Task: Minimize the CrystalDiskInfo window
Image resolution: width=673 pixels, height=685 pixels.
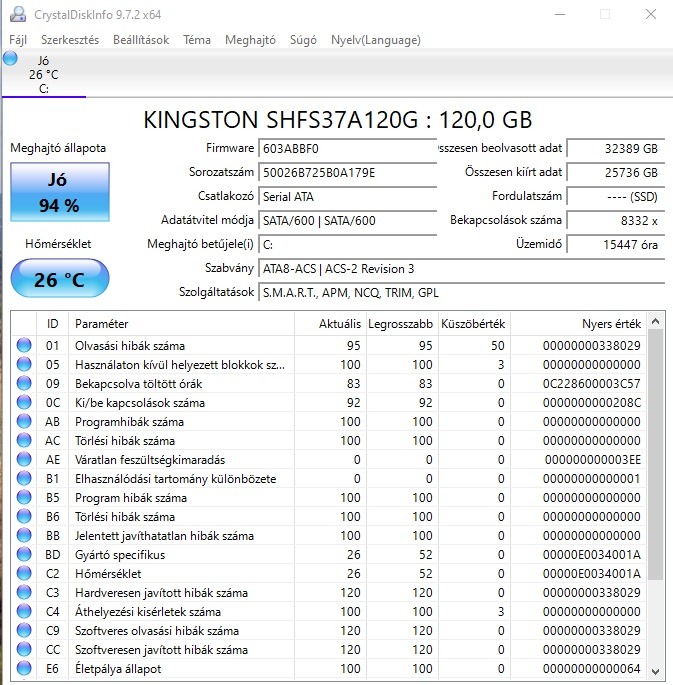Action: (560, 14)
